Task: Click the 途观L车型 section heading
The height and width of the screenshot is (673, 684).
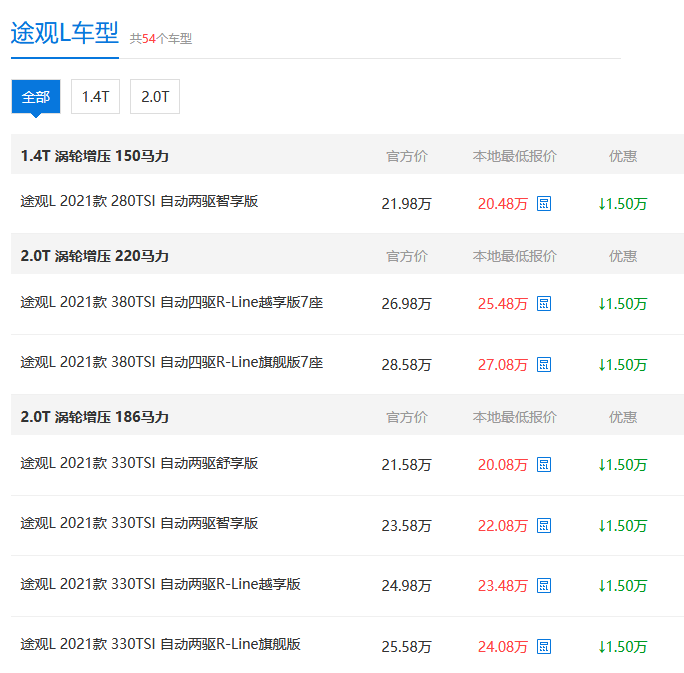Action: point(64,33)
